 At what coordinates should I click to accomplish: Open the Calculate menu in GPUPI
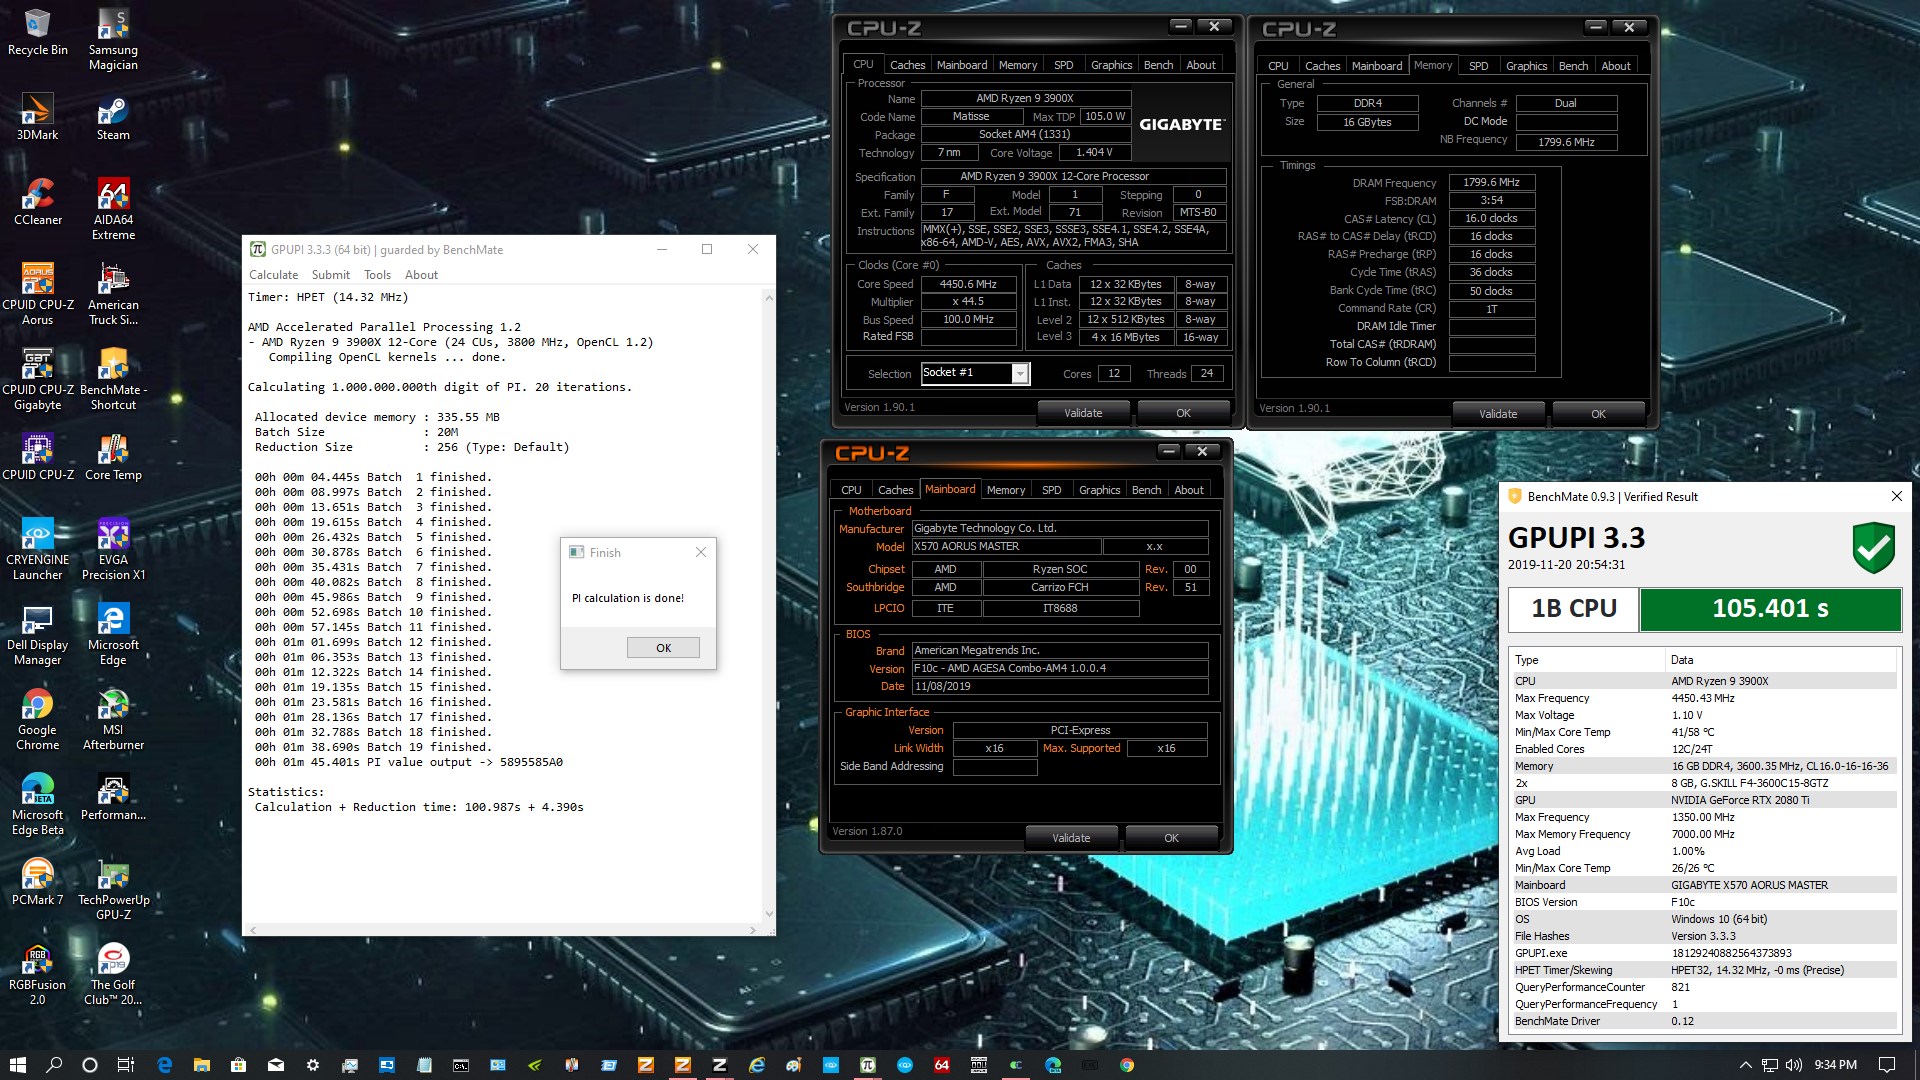coord(273,275)
